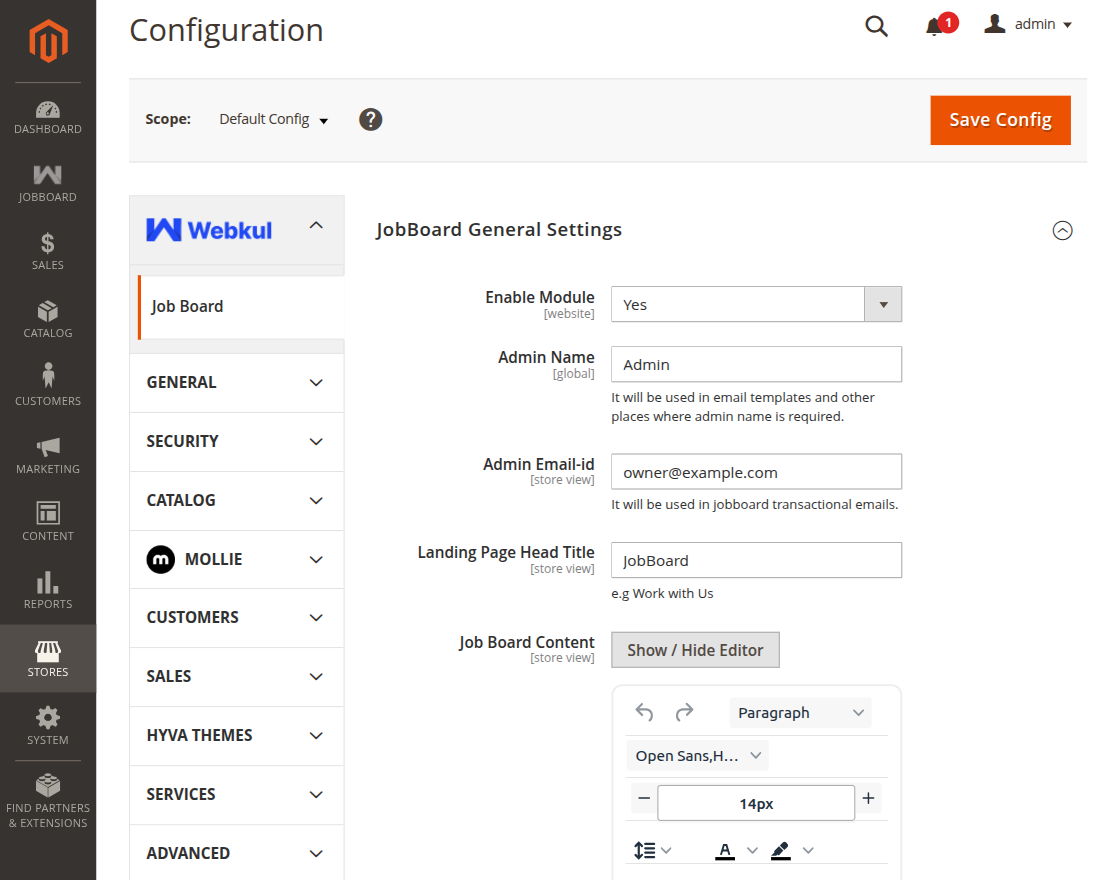The height and width of the screenshot is (880, 1120).
Task: Open the Scope Default Config dropdown
Action: [273, 119]
